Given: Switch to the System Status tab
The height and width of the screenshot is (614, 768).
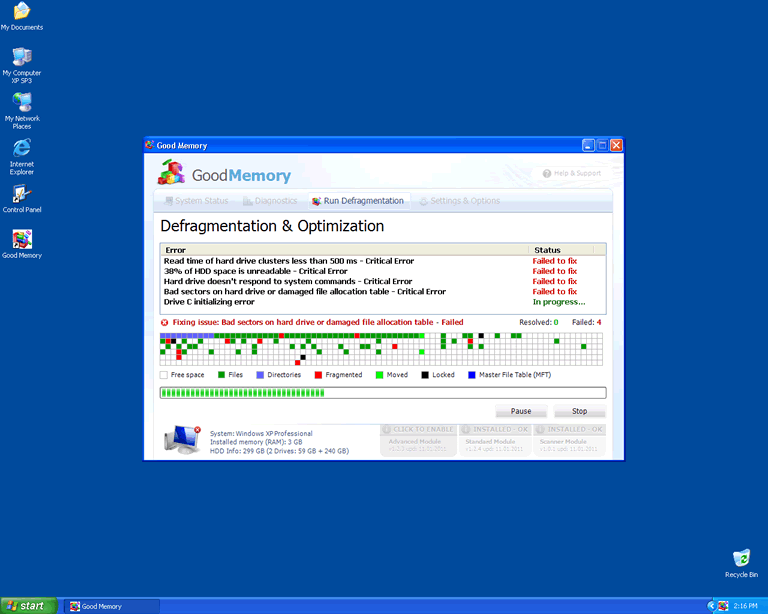Looking at the screenshot, I should (x=196, y=201).
